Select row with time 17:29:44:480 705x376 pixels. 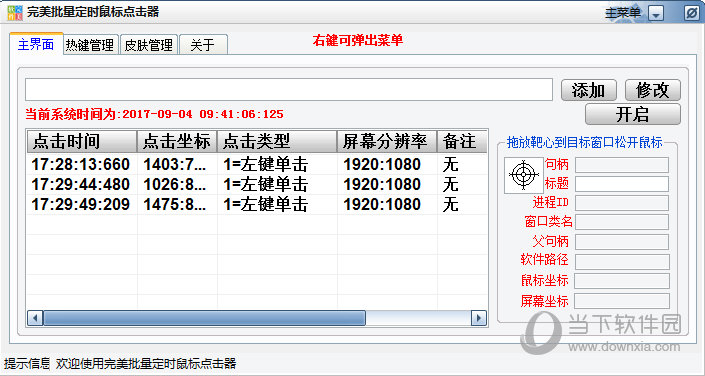pyautogui.click(x=257, y=184)
